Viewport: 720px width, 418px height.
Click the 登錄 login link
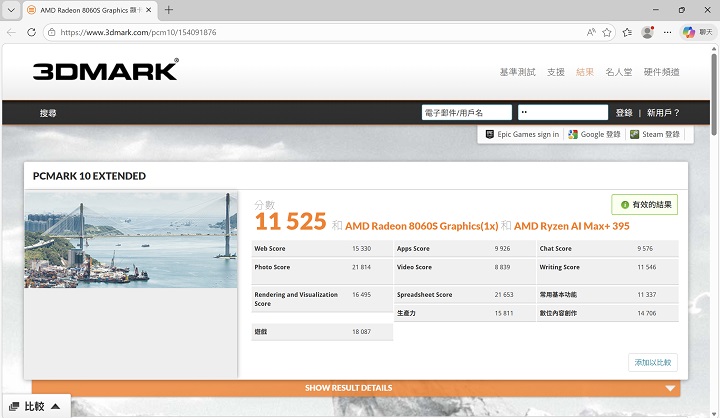point(624,113)
